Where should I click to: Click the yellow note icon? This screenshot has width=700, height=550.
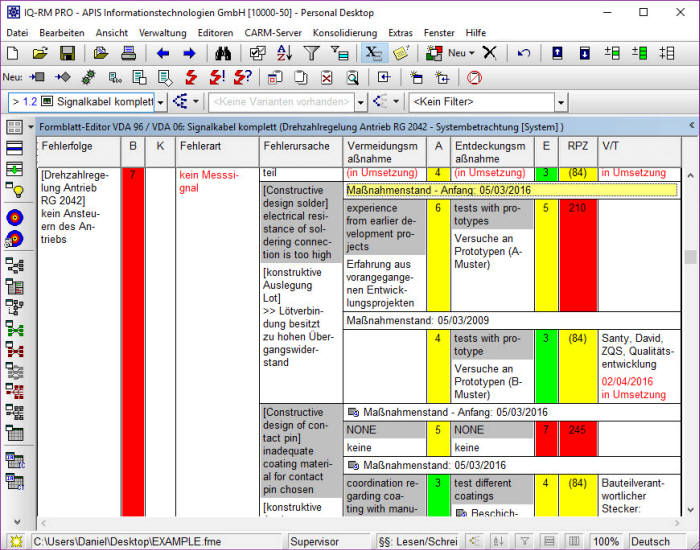click(x=401, y=54)
